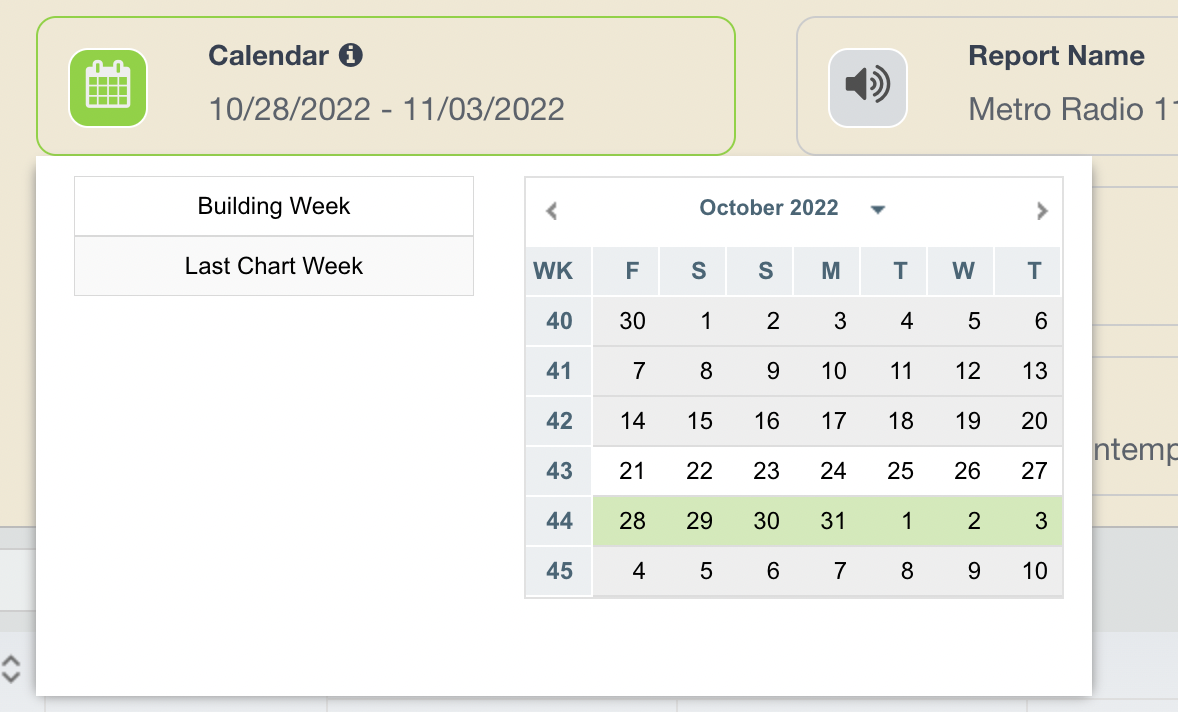Pick October 21 in the calendar

[632, 471]
